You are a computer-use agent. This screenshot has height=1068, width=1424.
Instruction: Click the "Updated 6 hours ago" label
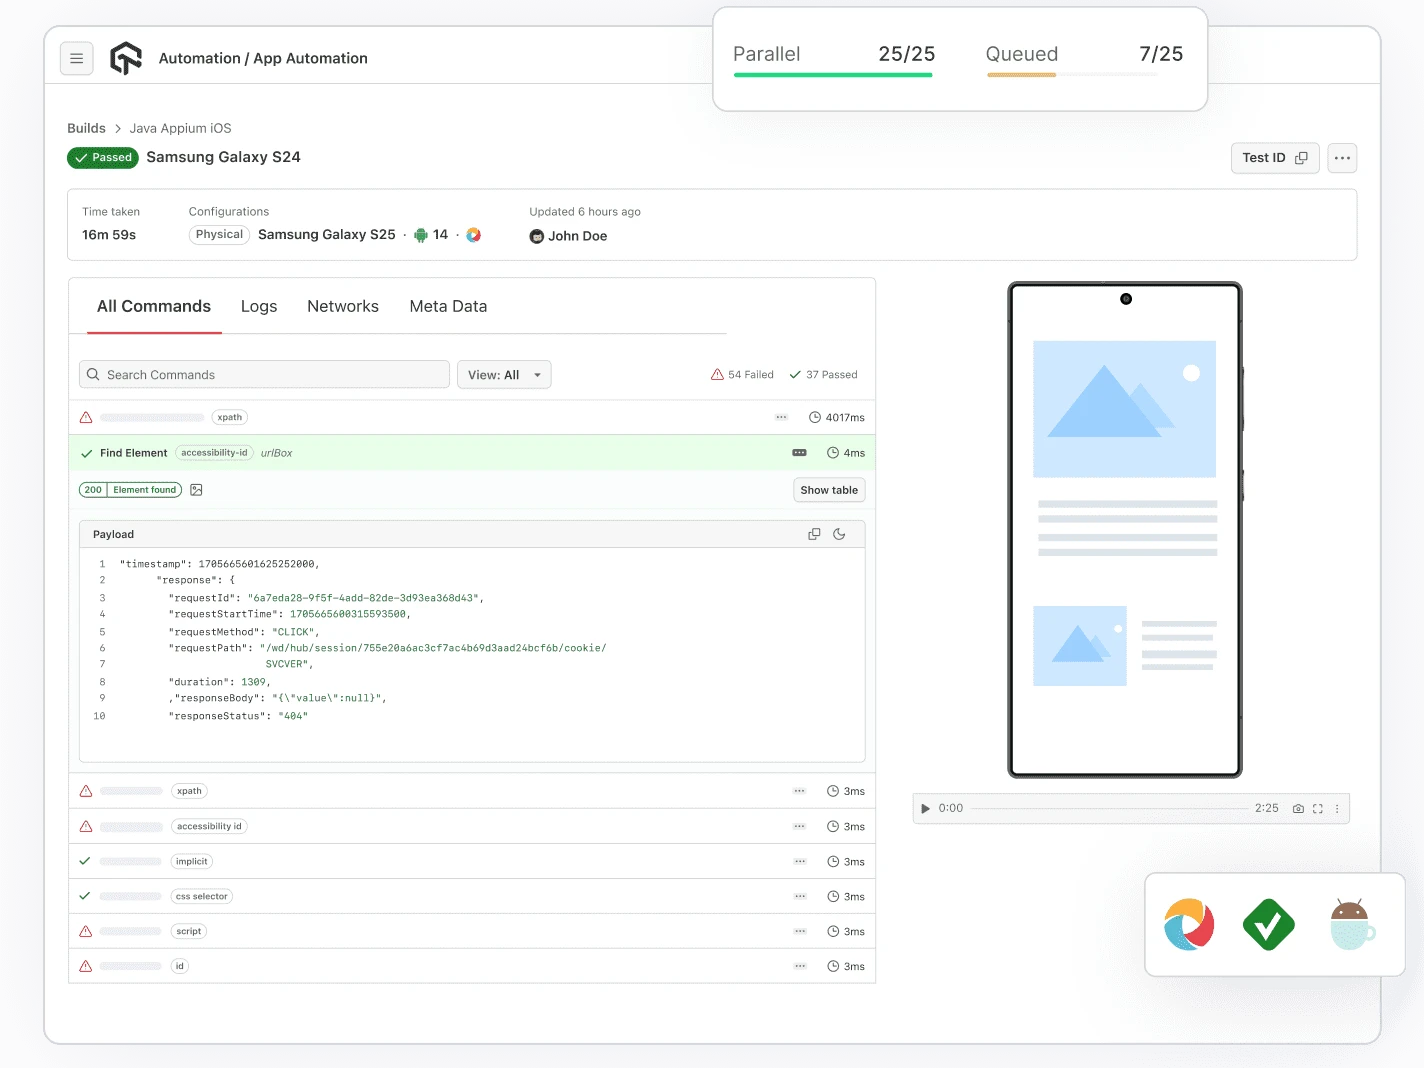[585, 212]
